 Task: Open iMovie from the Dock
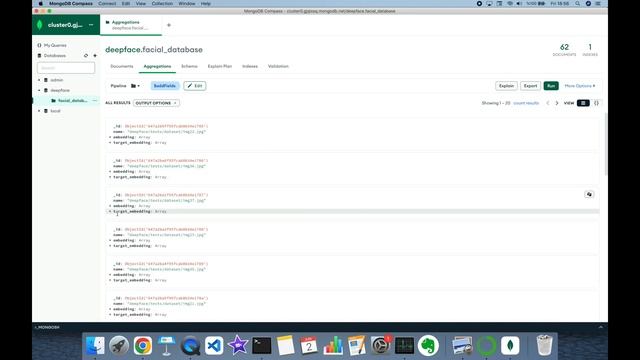point(238,346)
